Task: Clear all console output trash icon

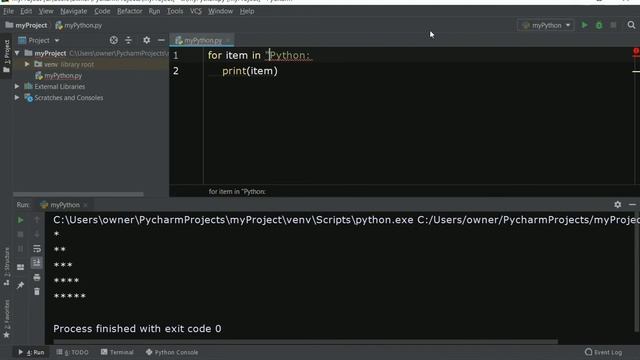Action: 37,291
